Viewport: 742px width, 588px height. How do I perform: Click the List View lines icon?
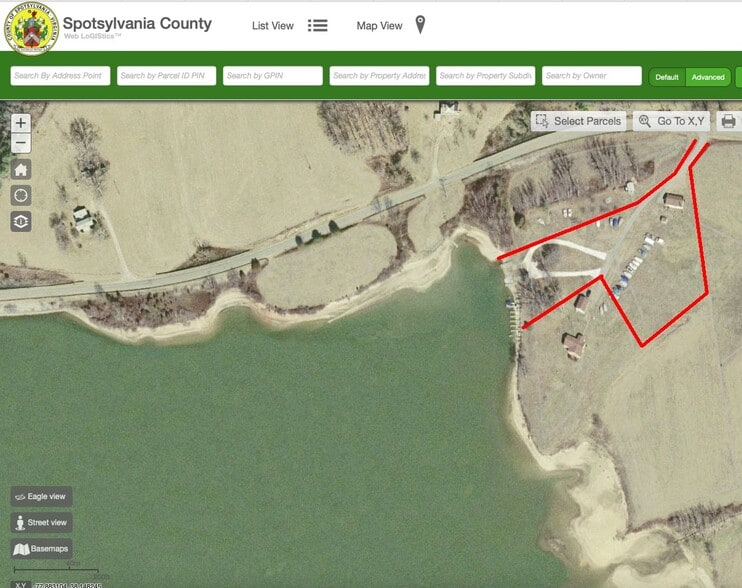click(x=318, y=26)
